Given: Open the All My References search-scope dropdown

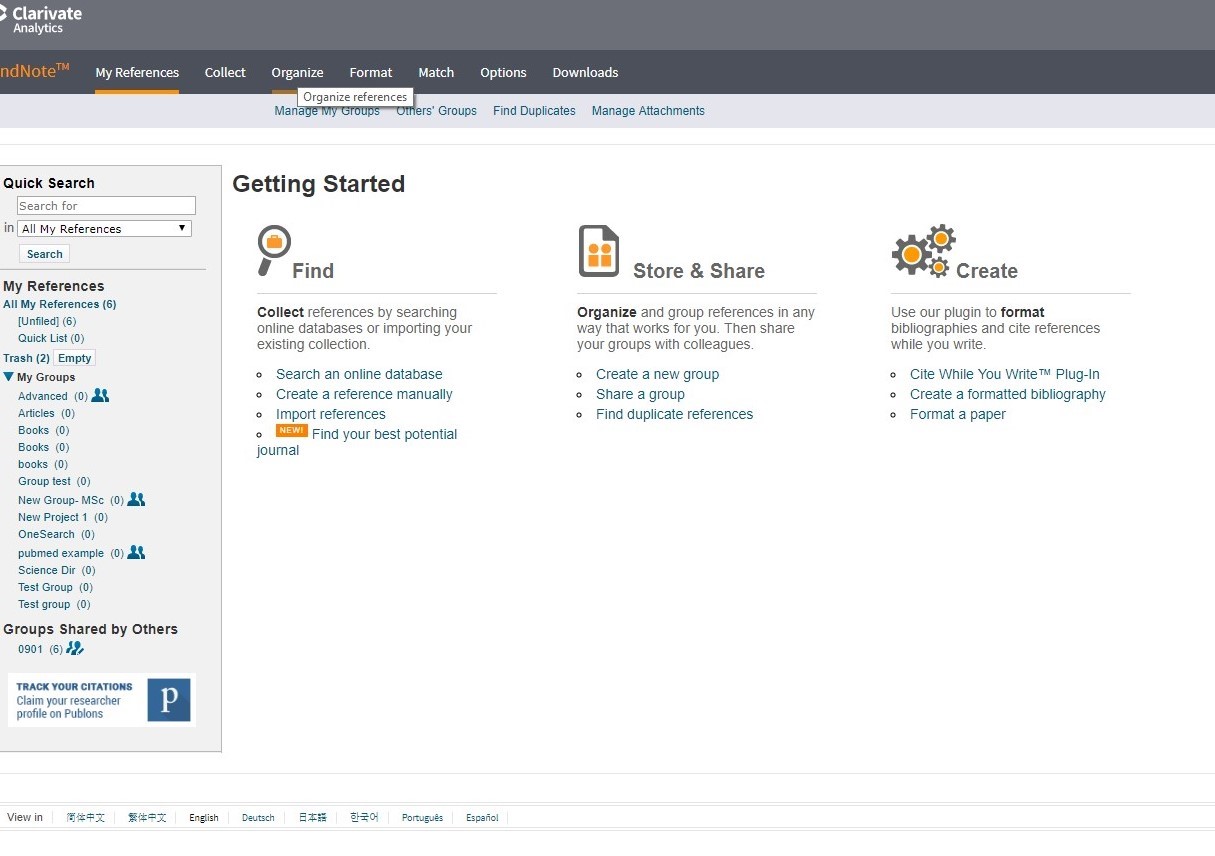Looking at the screenshot, I should click(105, 229).
